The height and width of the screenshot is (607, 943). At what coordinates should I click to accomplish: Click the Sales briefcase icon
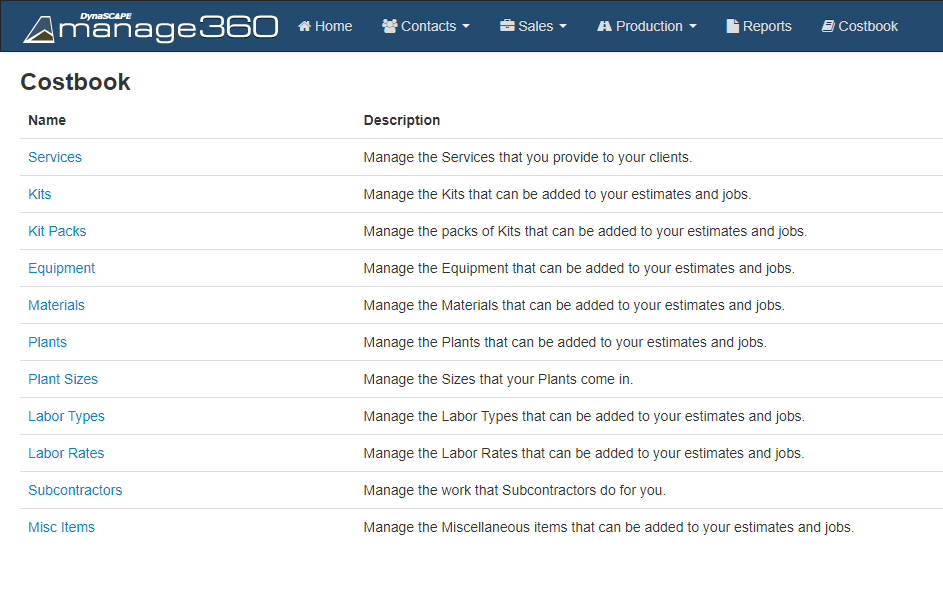[507, 26]
